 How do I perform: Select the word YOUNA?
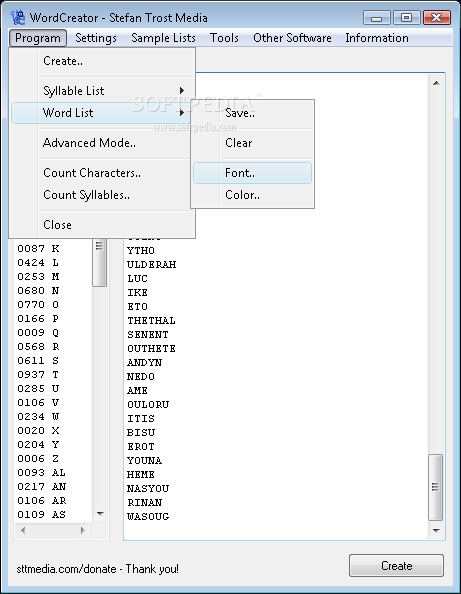(x=144, y=461)
